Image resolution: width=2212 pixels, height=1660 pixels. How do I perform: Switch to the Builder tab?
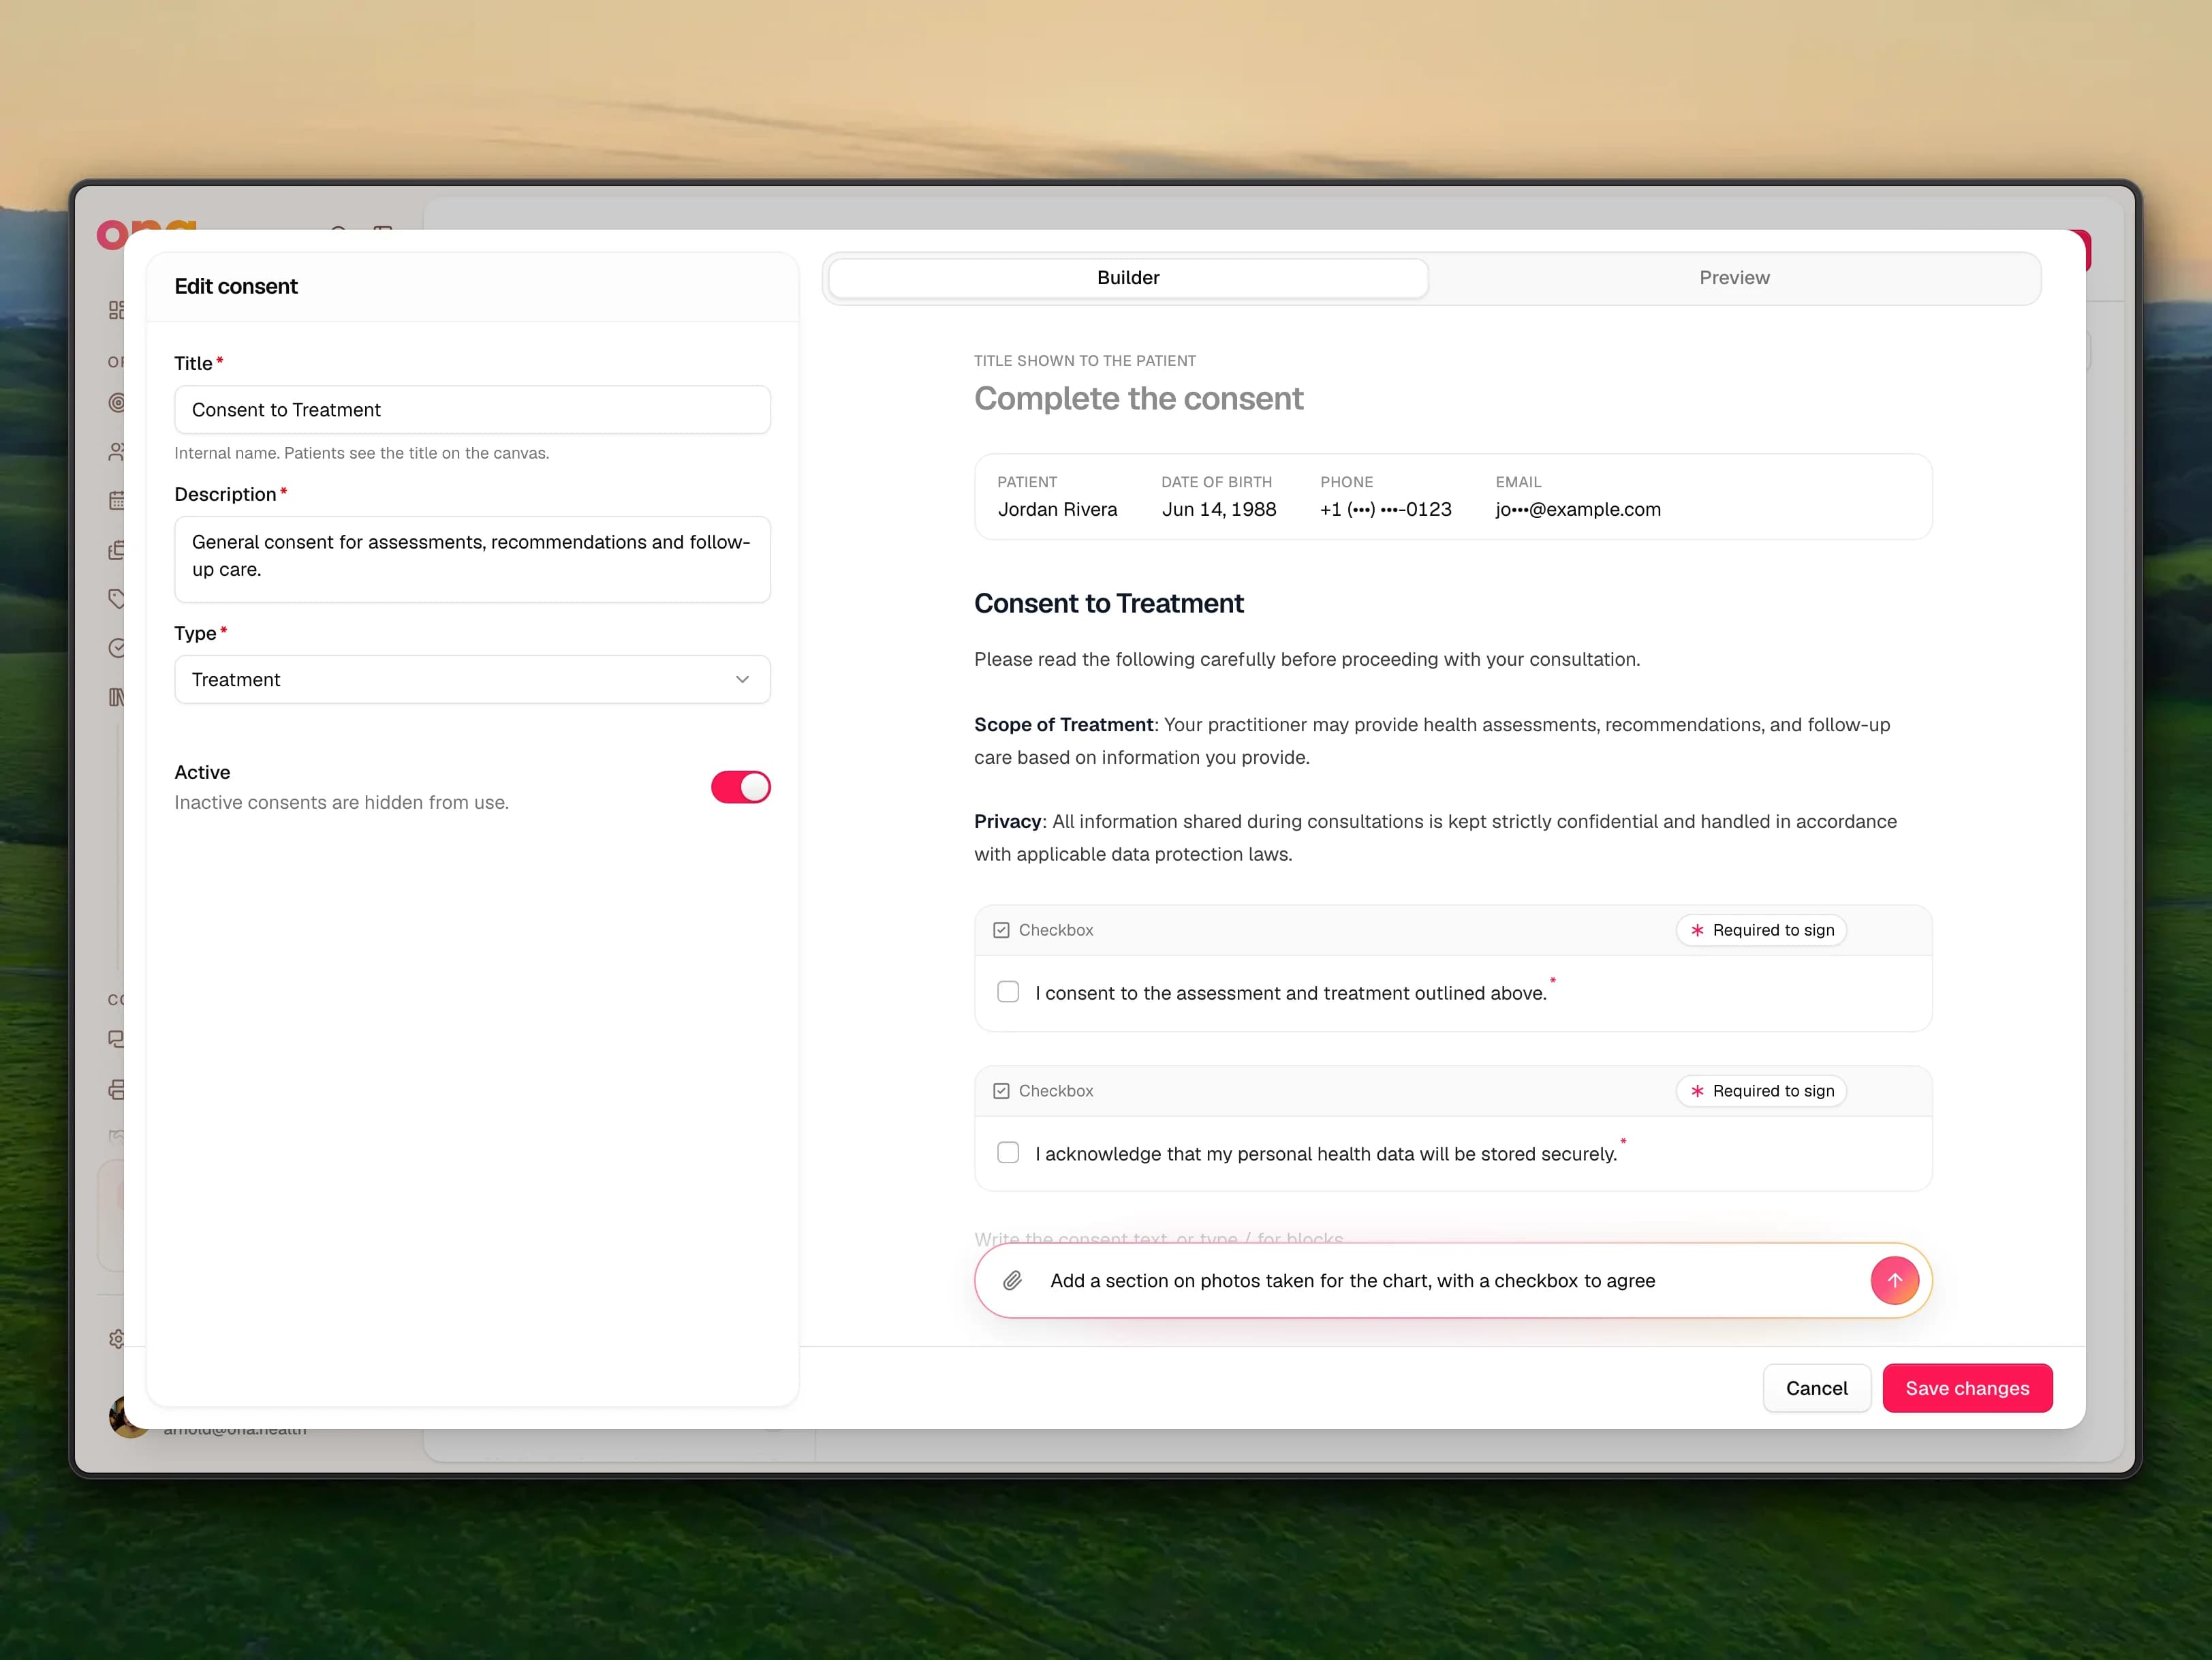coord(1128,278)
